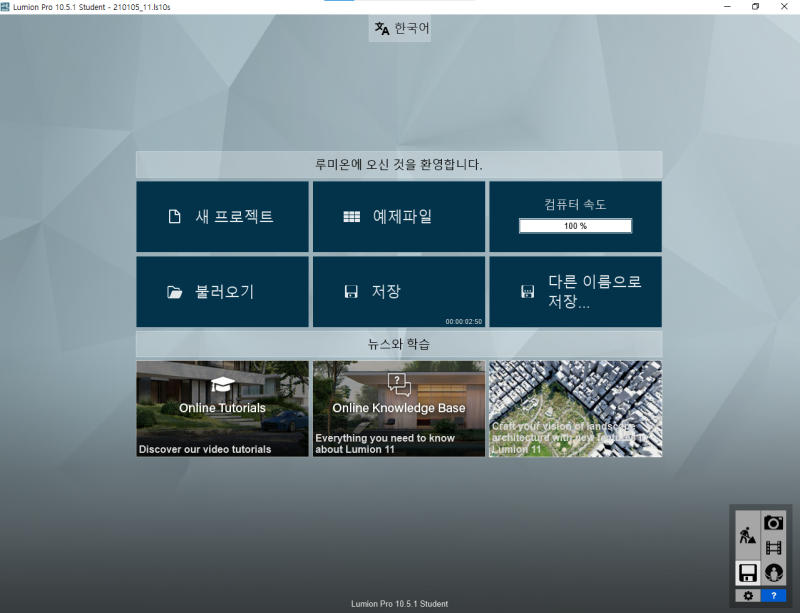Open the 360 Panorama mode icon

click(773, 573)
